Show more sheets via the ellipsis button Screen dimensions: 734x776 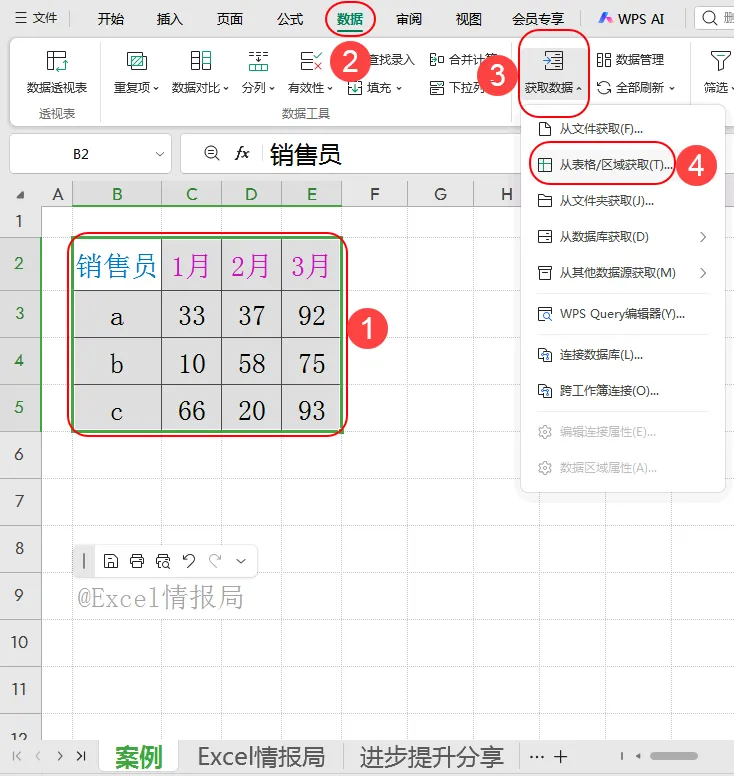click(x=537, y=757)
